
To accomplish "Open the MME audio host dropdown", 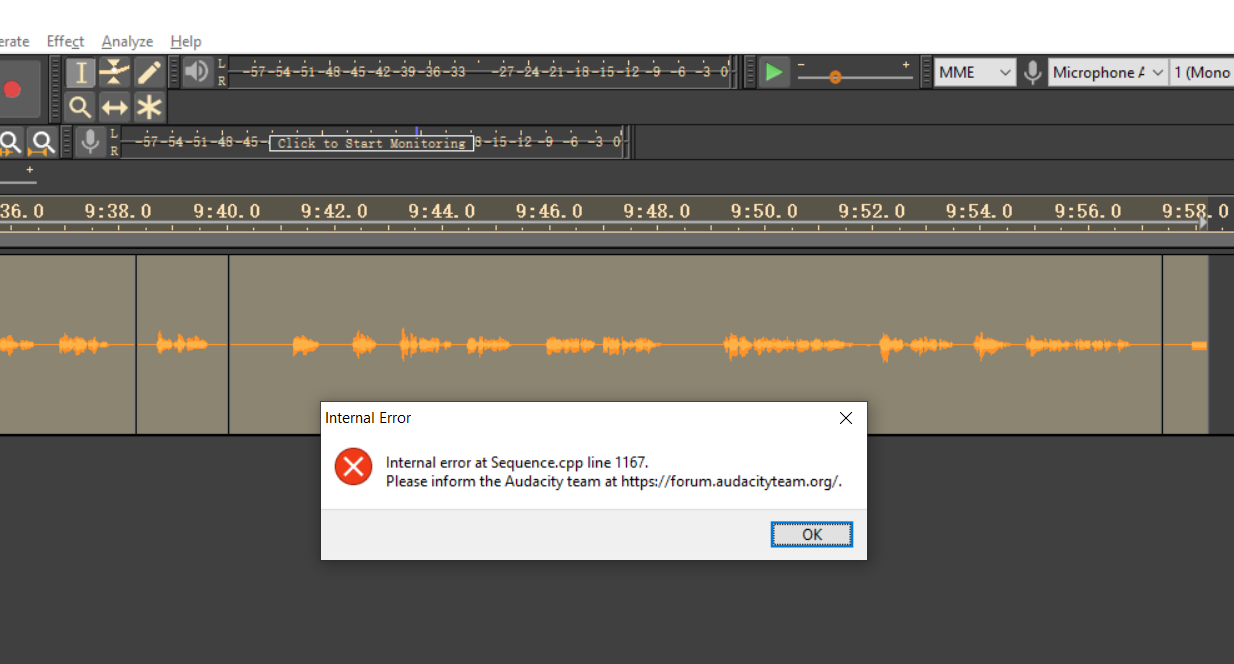I will click(975, 72).
